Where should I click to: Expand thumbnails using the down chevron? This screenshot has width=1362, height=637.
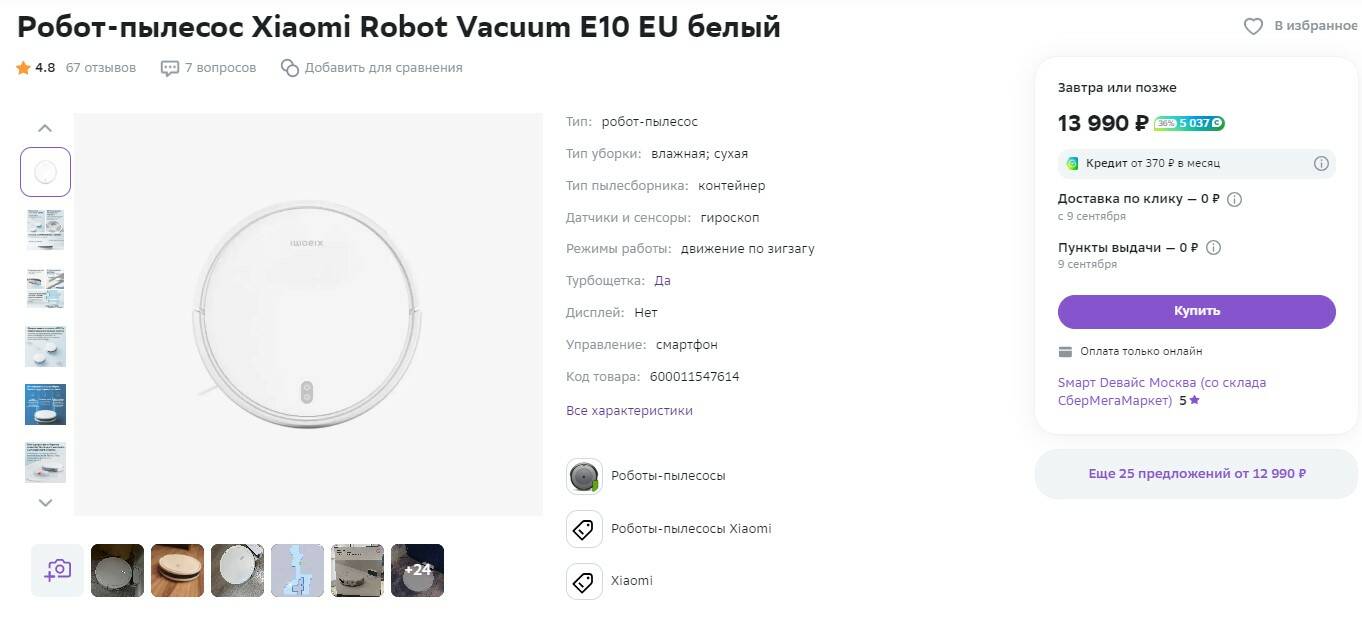tap(44, 502)
